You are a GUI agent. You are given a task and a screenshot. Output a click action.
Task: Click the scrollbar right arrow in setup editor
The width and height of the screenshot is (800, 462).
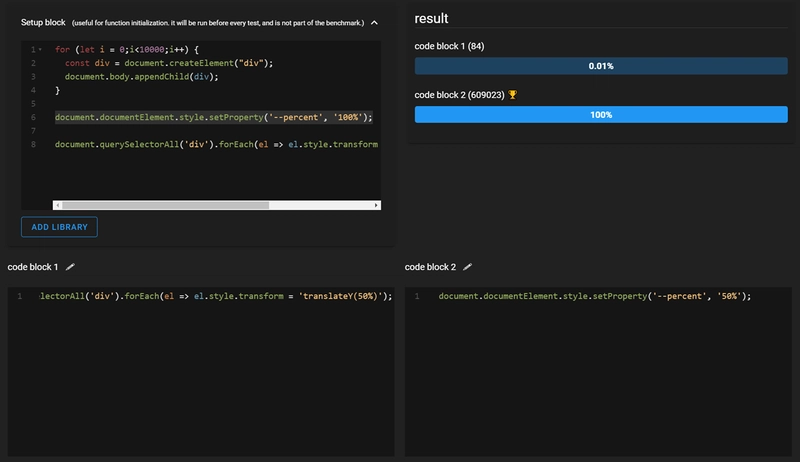coord(376,205)
